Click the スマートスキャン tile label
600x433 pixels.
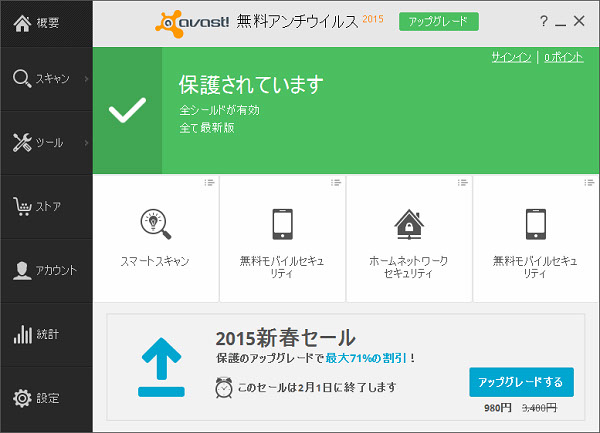(155, 261)
